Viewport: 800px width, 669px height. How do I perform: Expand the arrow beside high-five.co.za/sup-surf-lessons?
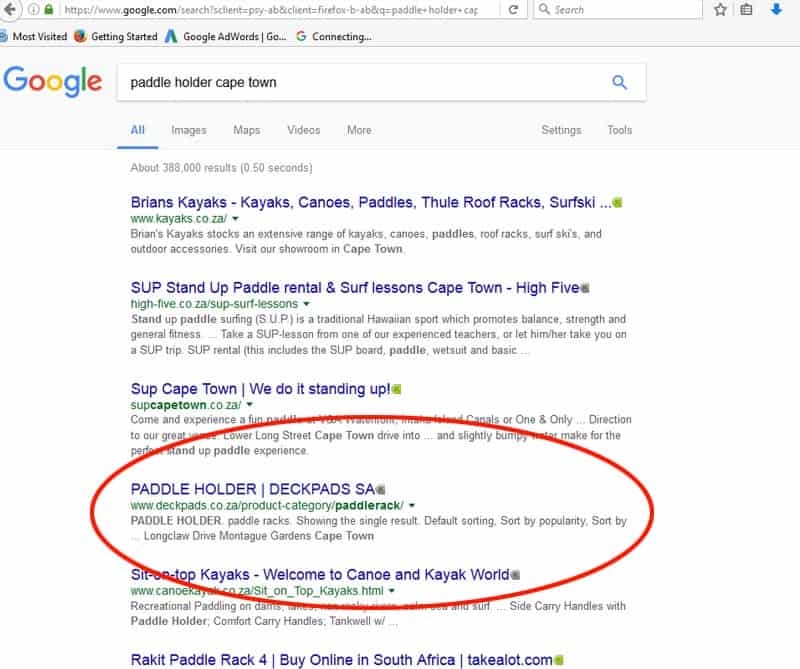(x=306, y=304)
